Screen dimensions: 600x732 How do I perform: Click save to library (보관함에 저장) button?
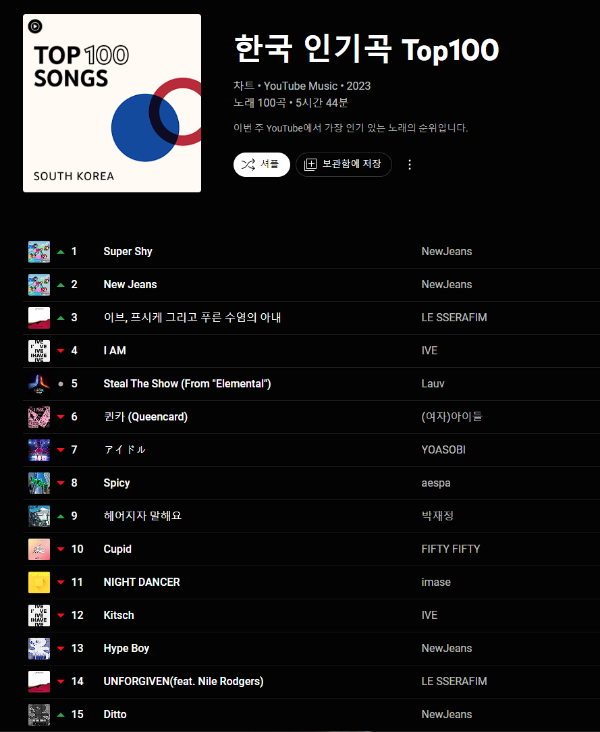click(343, 164)
